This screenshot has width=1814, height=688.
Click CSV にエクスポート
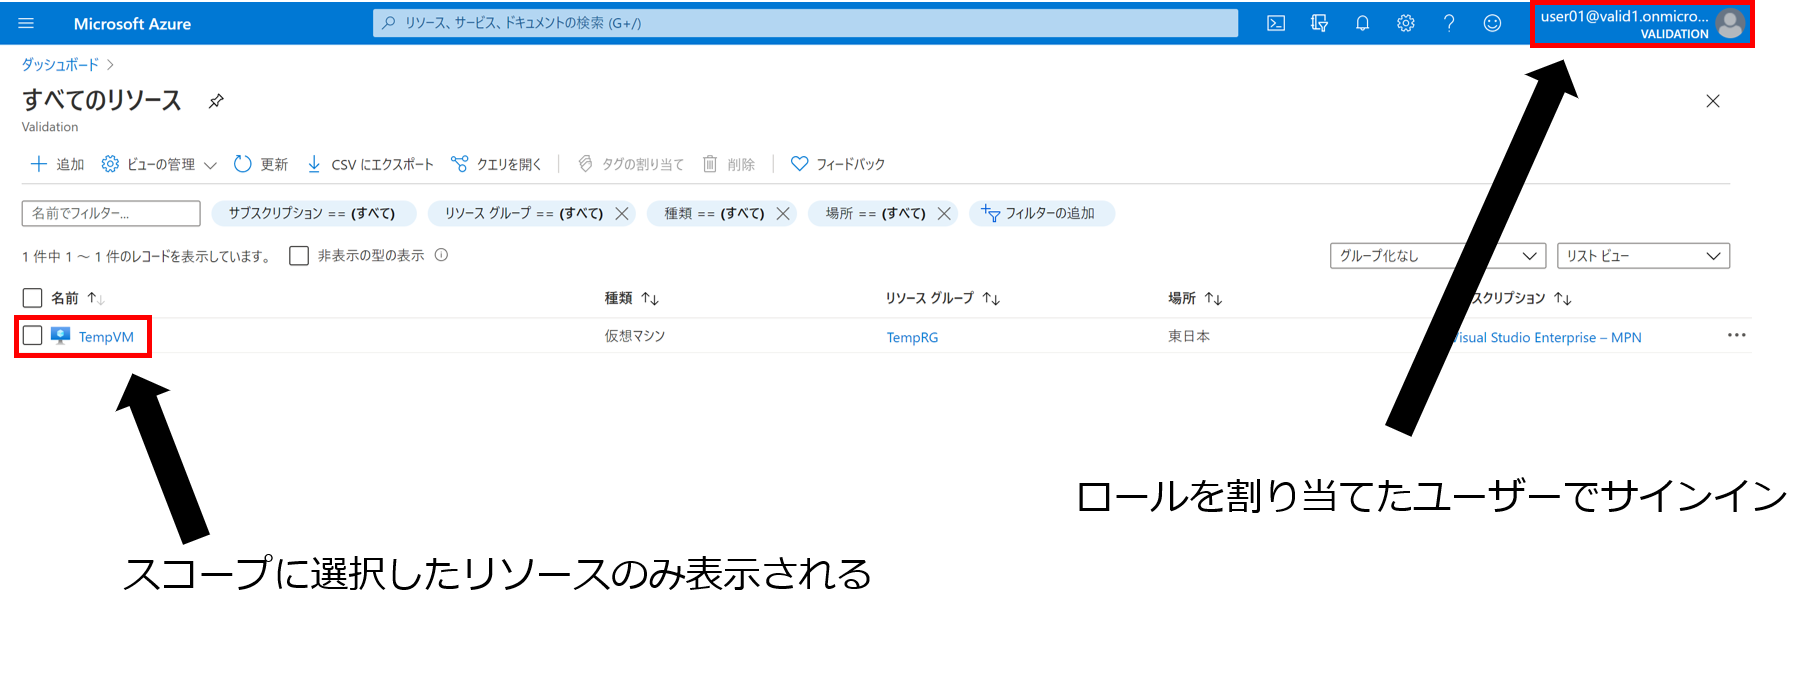(x=370, y=164)
